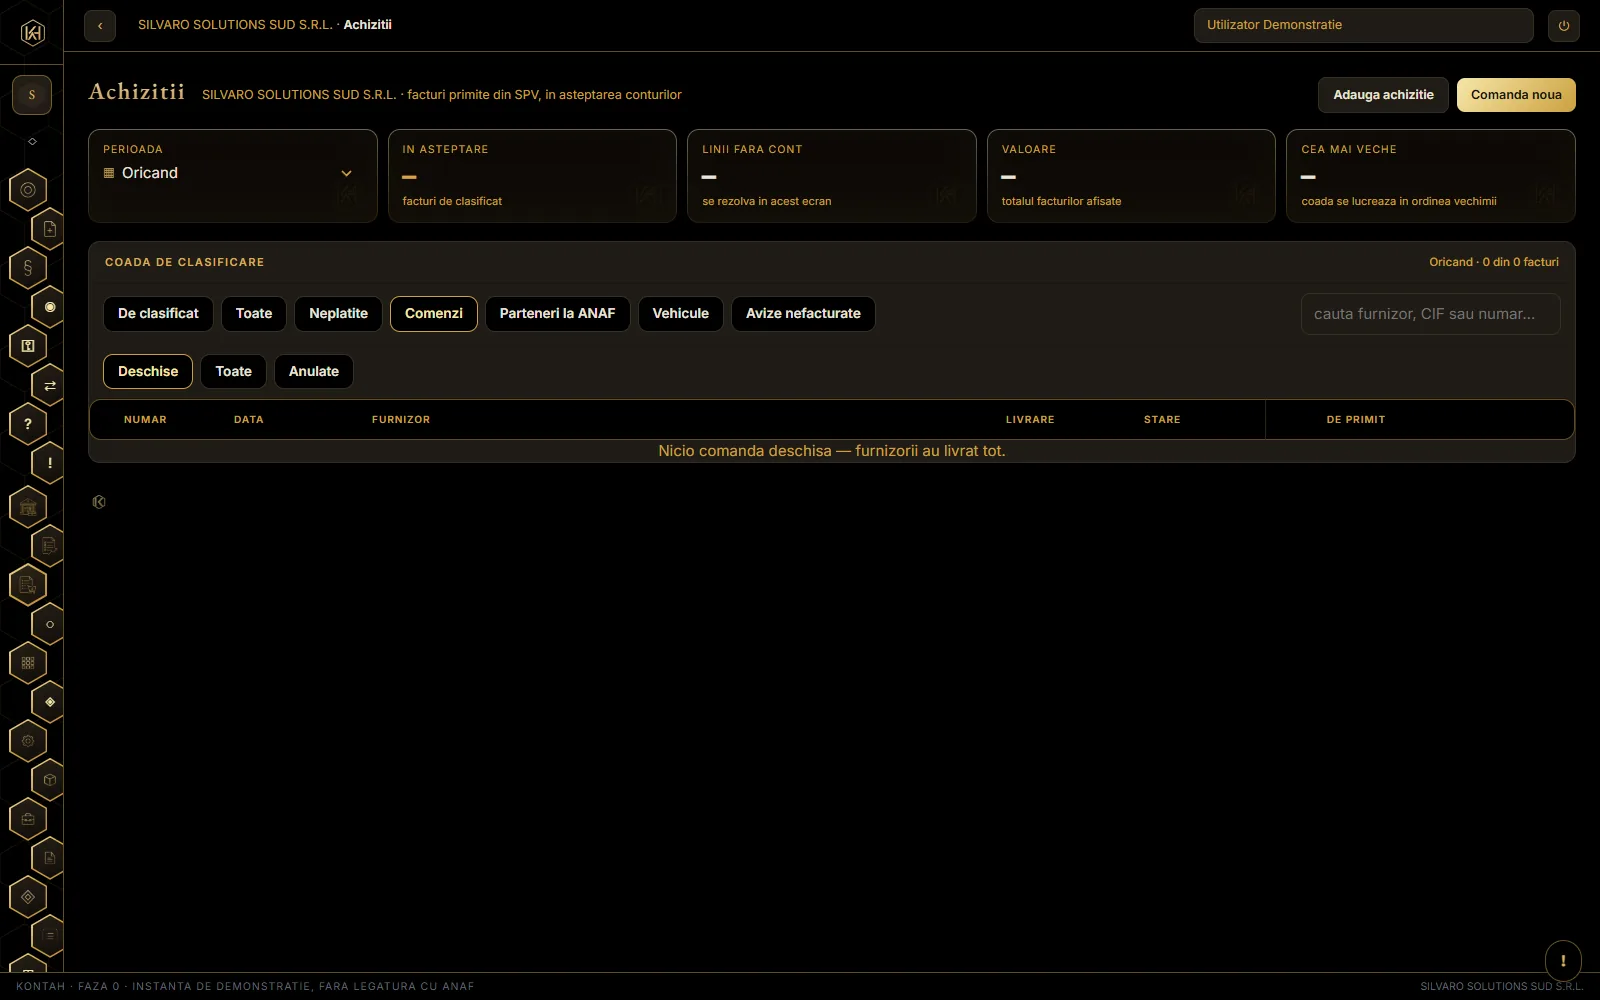Click the briefcase hexagon icon in sidebar

(x=28, y=819)
